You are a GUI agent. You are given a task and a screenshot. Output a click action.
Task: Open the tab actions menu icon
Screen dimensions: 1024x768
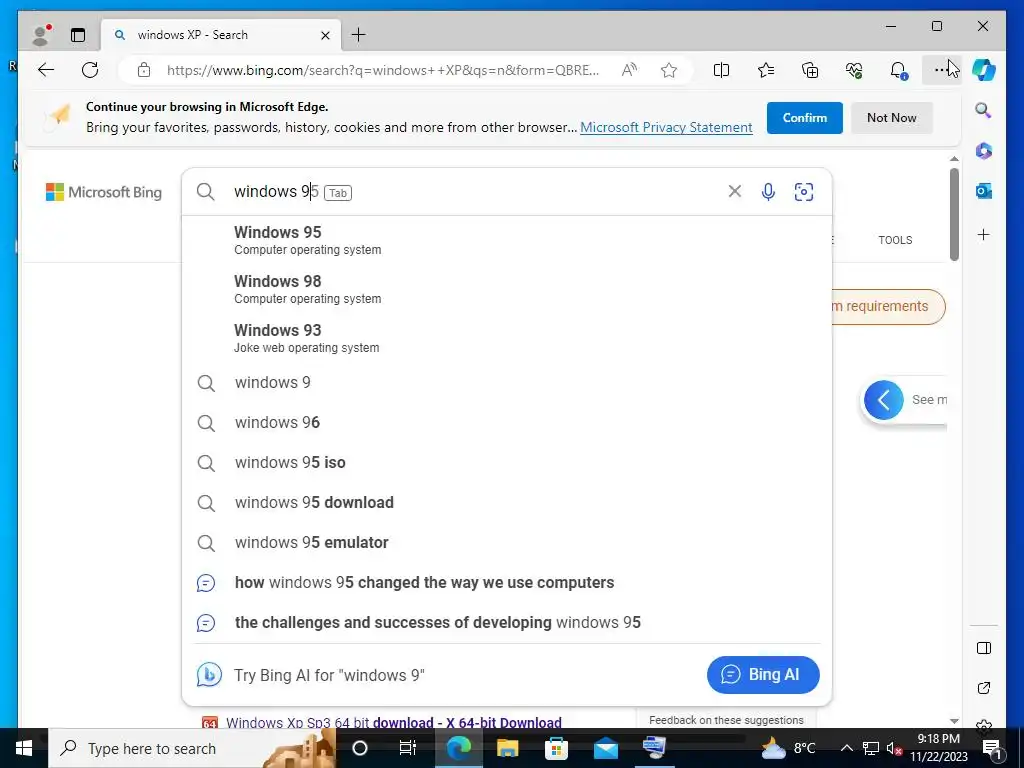click(x=78, y=35)
